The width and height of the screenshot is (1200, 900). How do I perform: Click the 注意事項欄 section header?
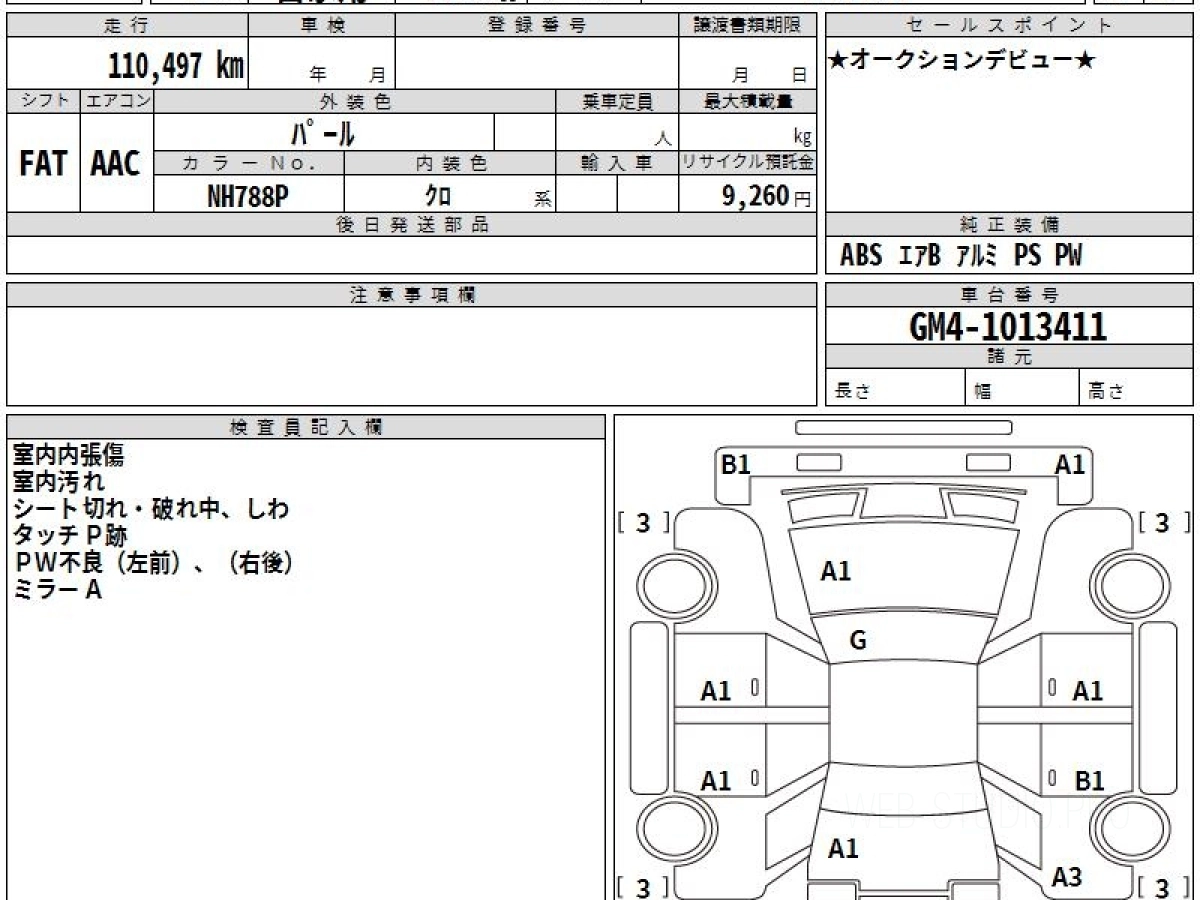[411, 295]
